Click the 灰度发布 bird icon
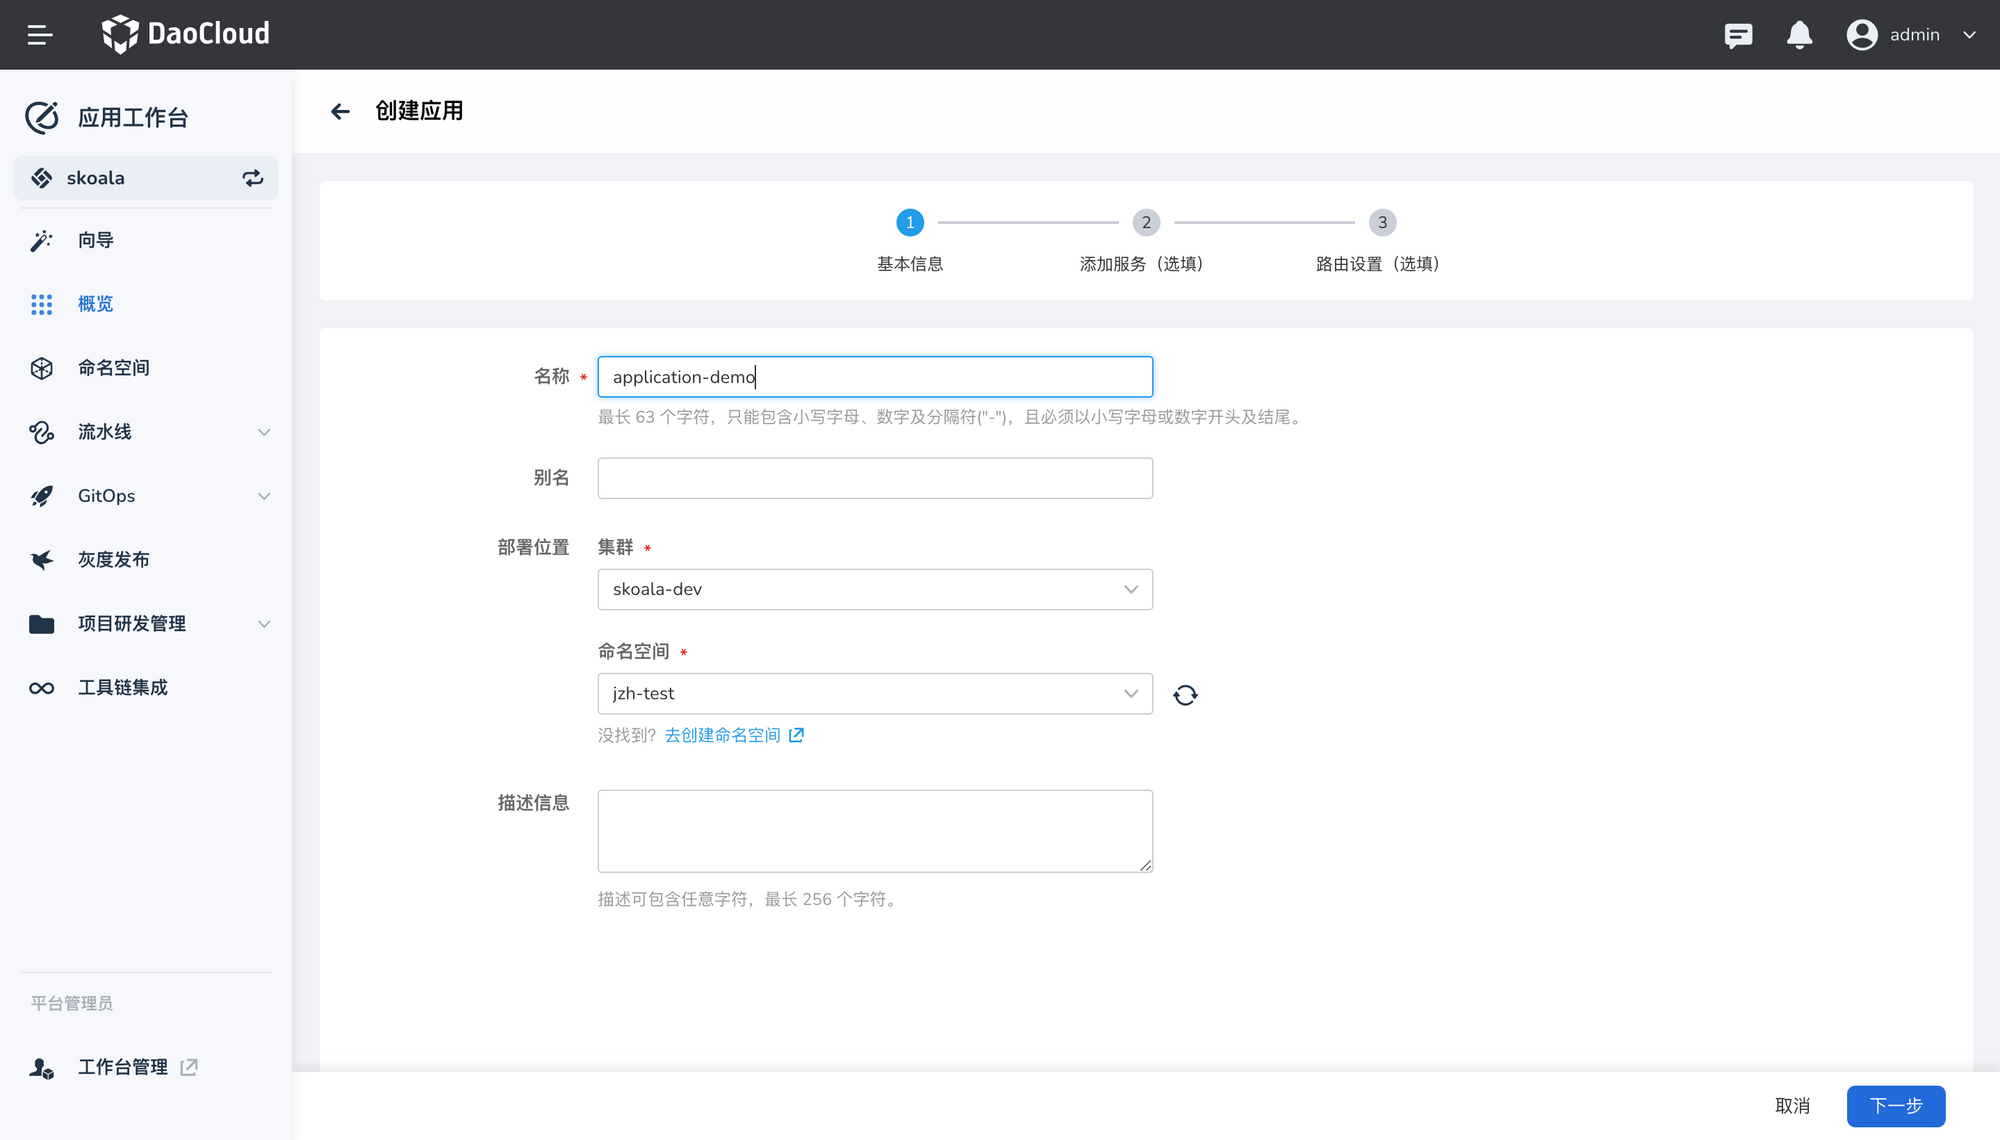 coord(41,560)
